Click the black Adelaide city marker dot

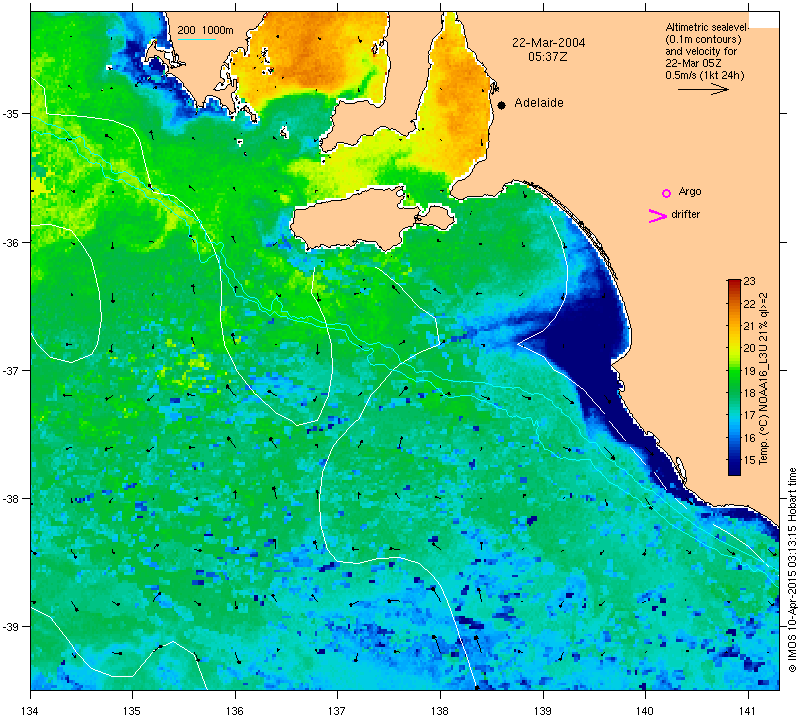(502, 105)
